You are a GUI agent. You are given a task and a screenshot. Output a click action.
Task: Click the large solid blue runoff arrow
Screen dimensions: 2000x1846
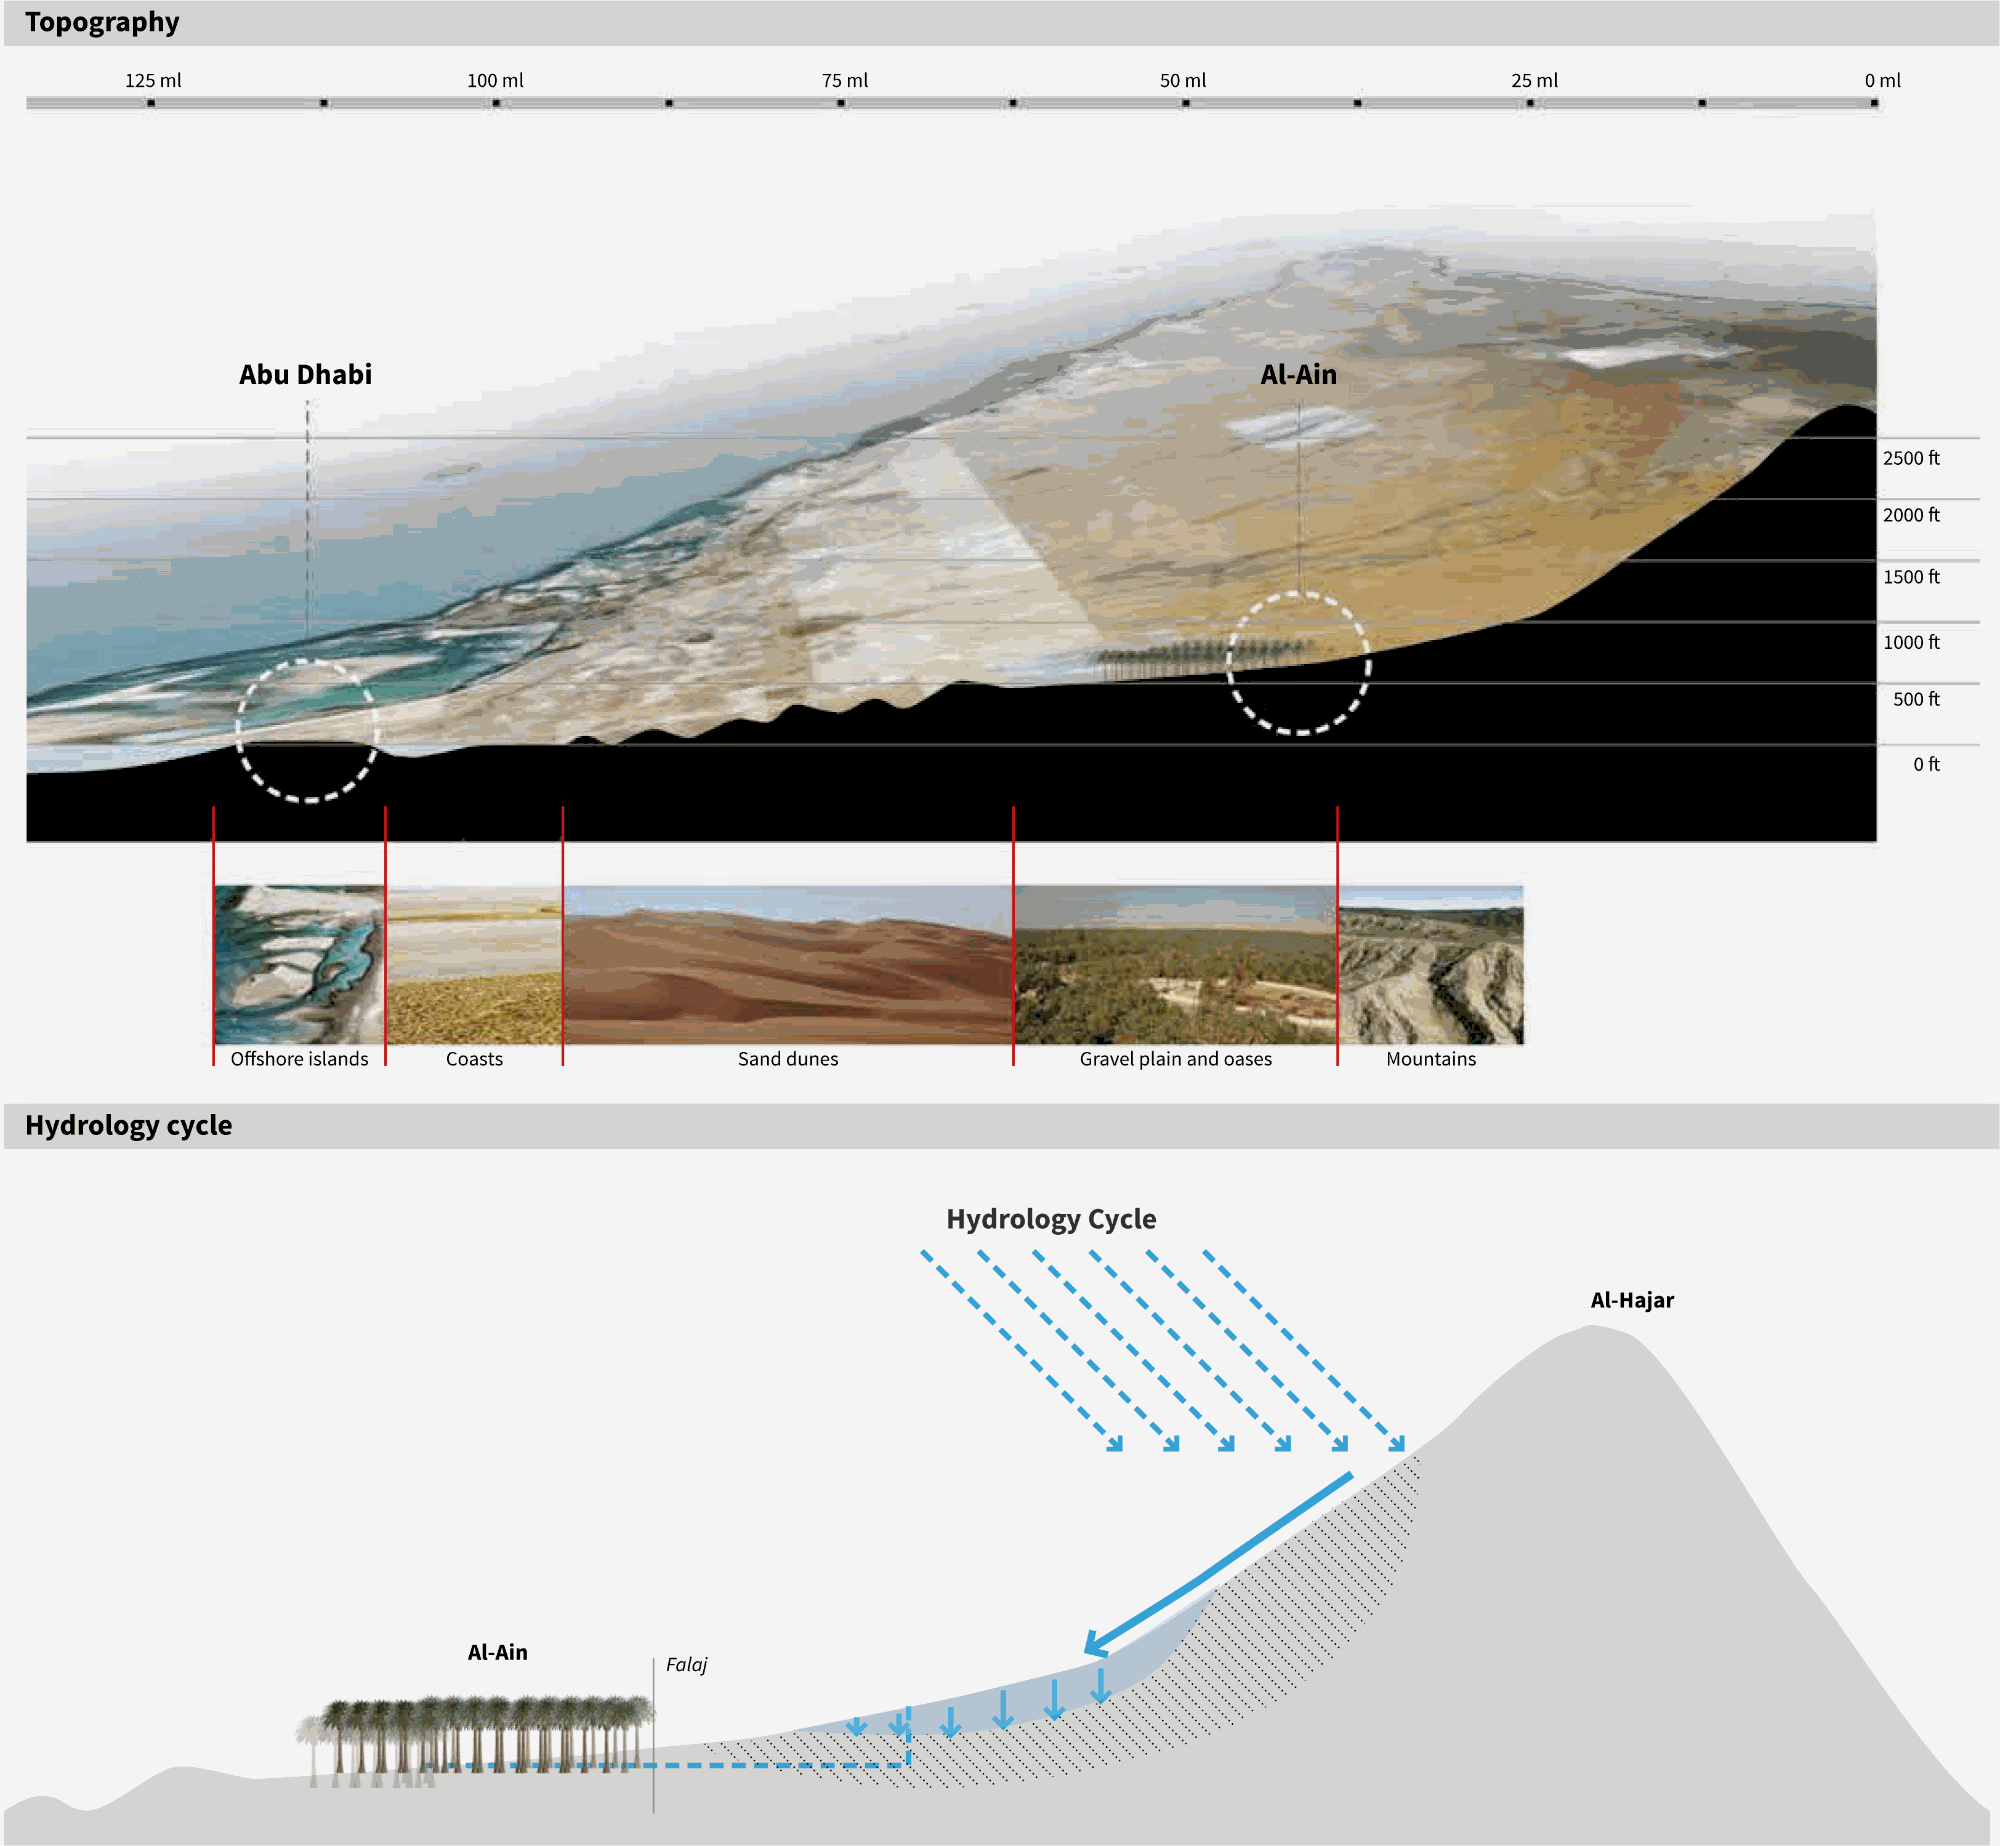click(1220, 1563)
